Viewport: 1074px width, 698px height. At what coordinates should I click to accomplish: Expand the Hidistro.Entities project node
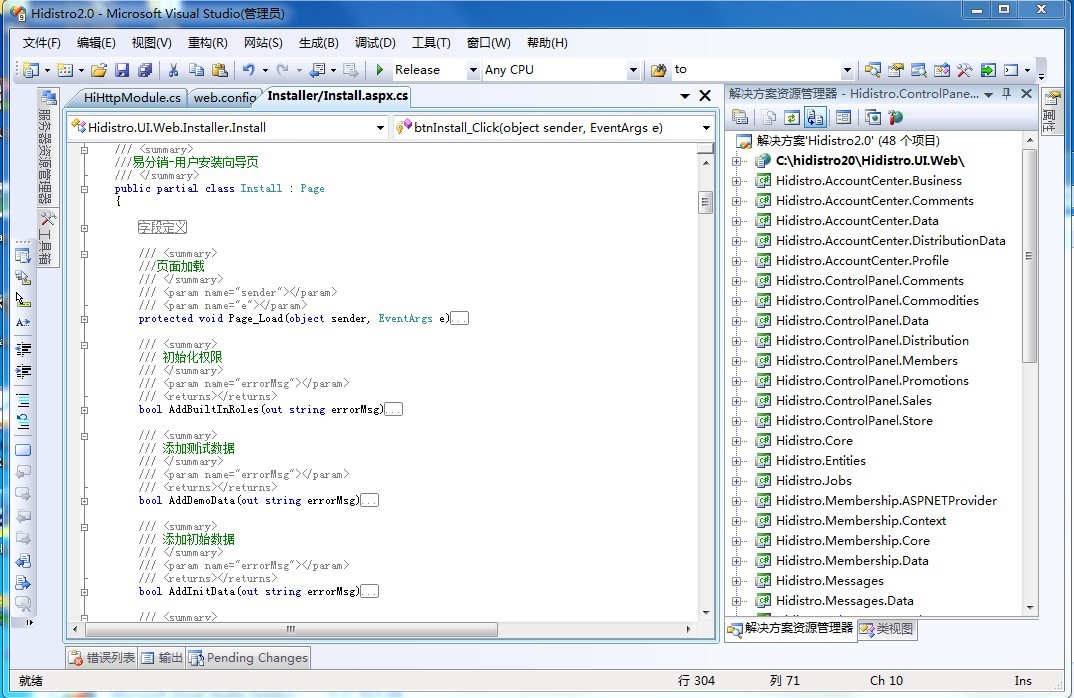[x=736, y=461]
